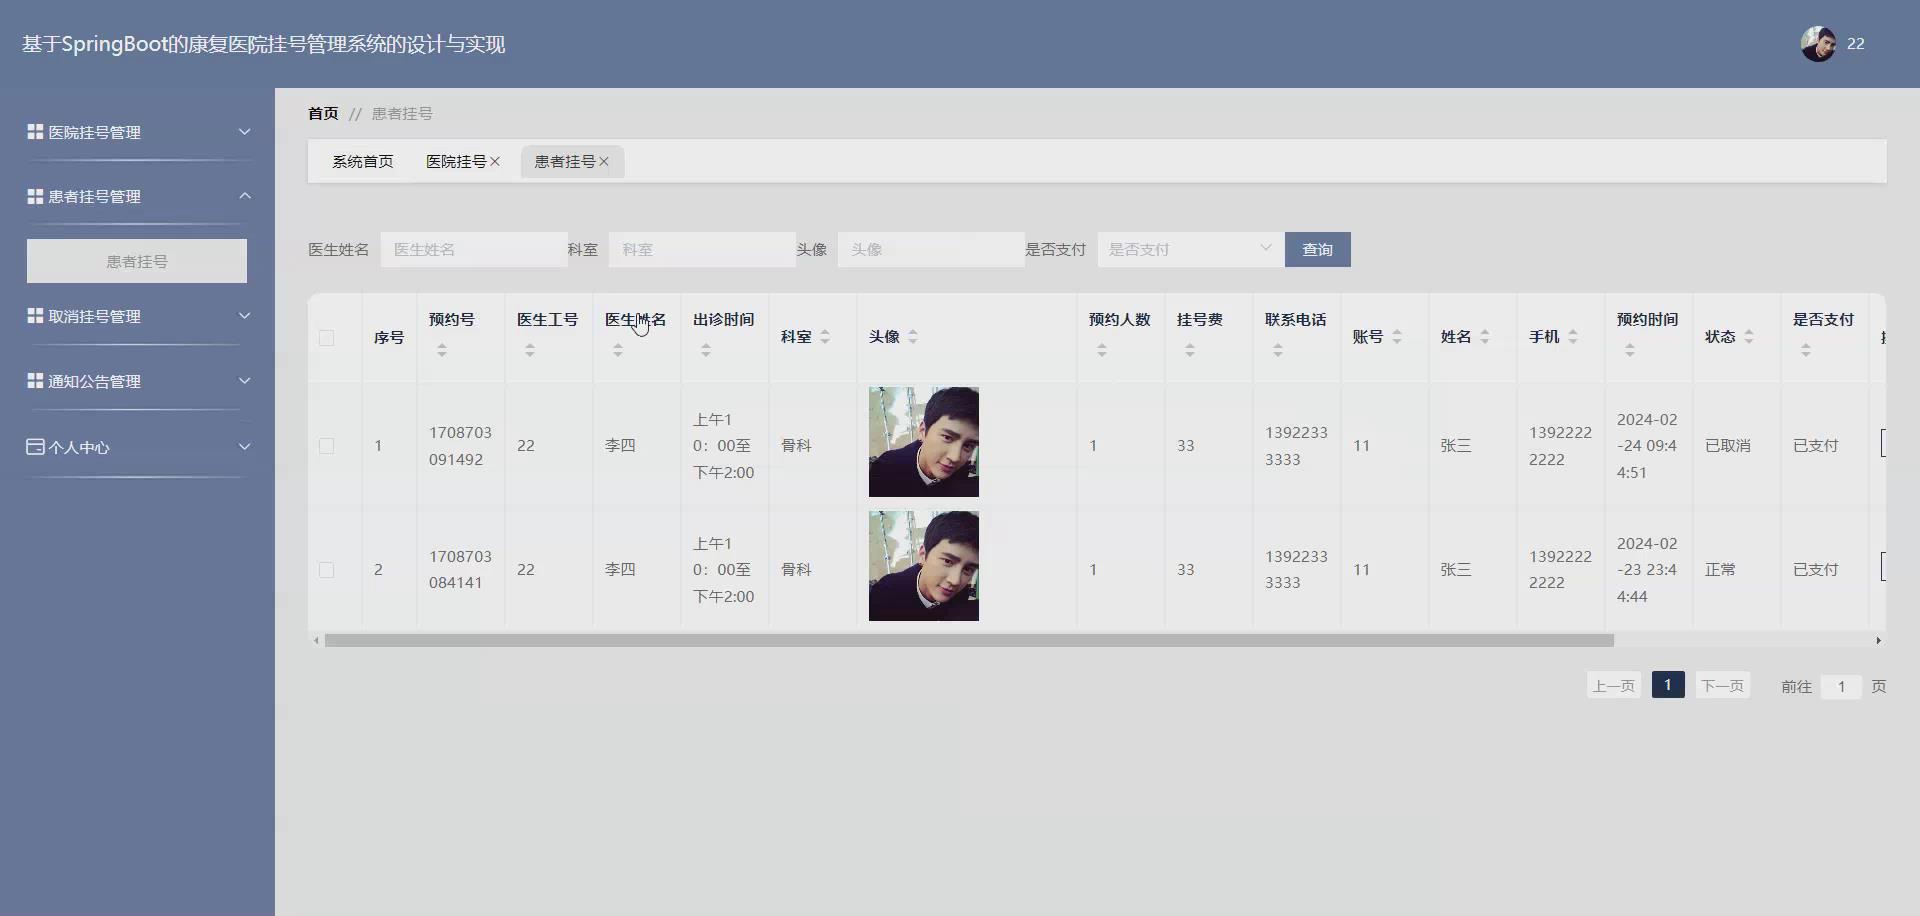
Task: Sort table by 头像 column
Action: click(x=913, y=337)
